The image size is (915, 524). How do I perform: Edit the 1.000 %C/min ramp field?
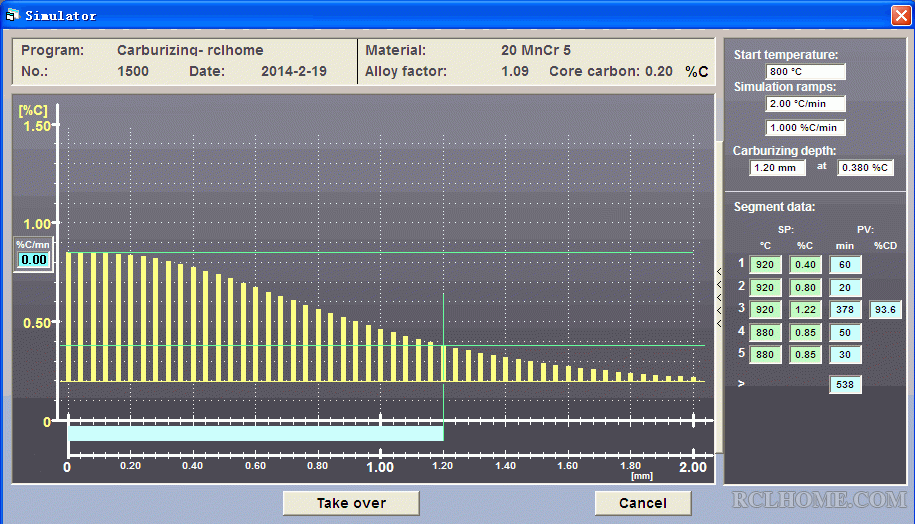[805, 127]
